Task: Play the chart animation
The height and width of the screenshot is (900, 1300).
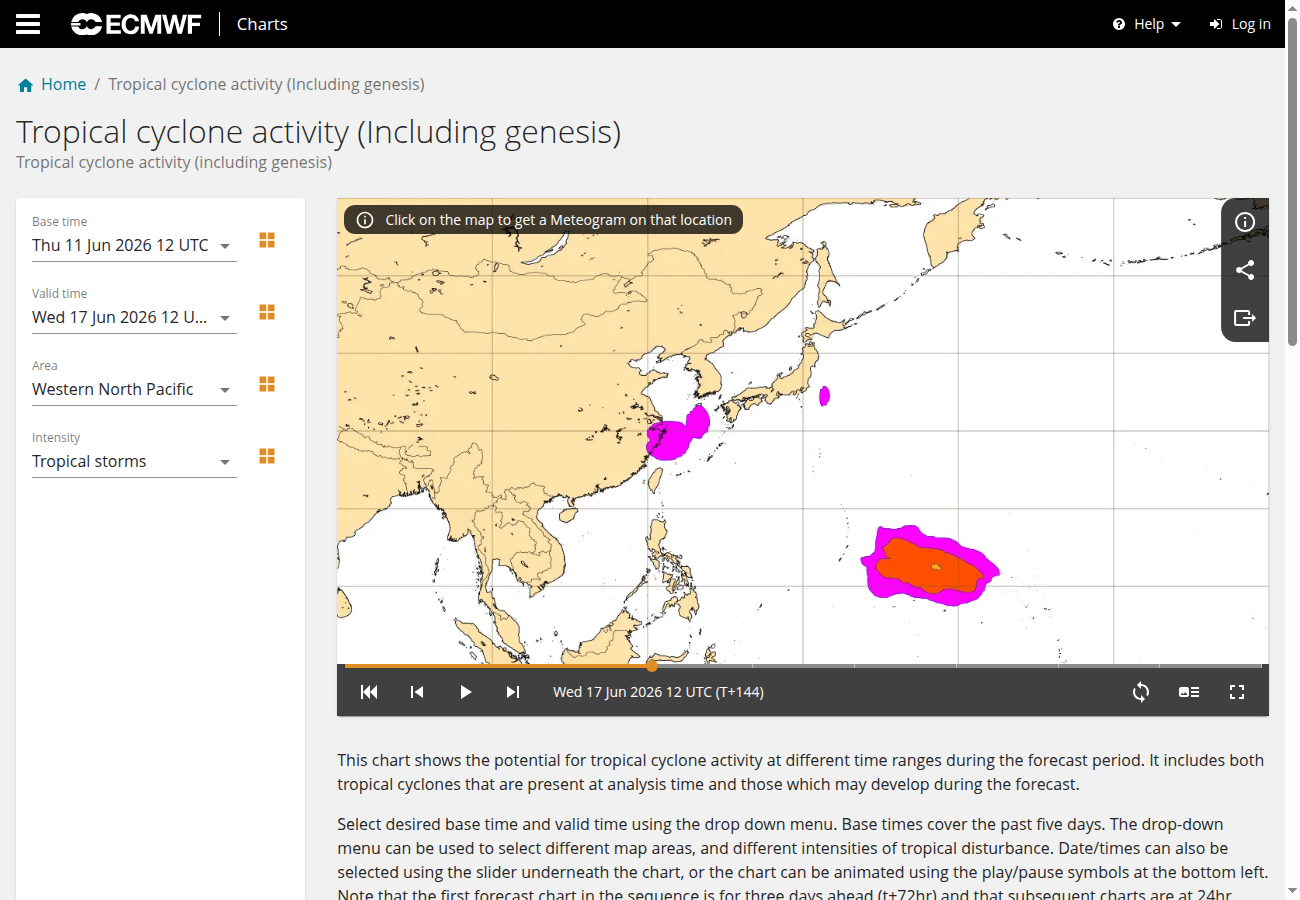Action: click(465, 692)
